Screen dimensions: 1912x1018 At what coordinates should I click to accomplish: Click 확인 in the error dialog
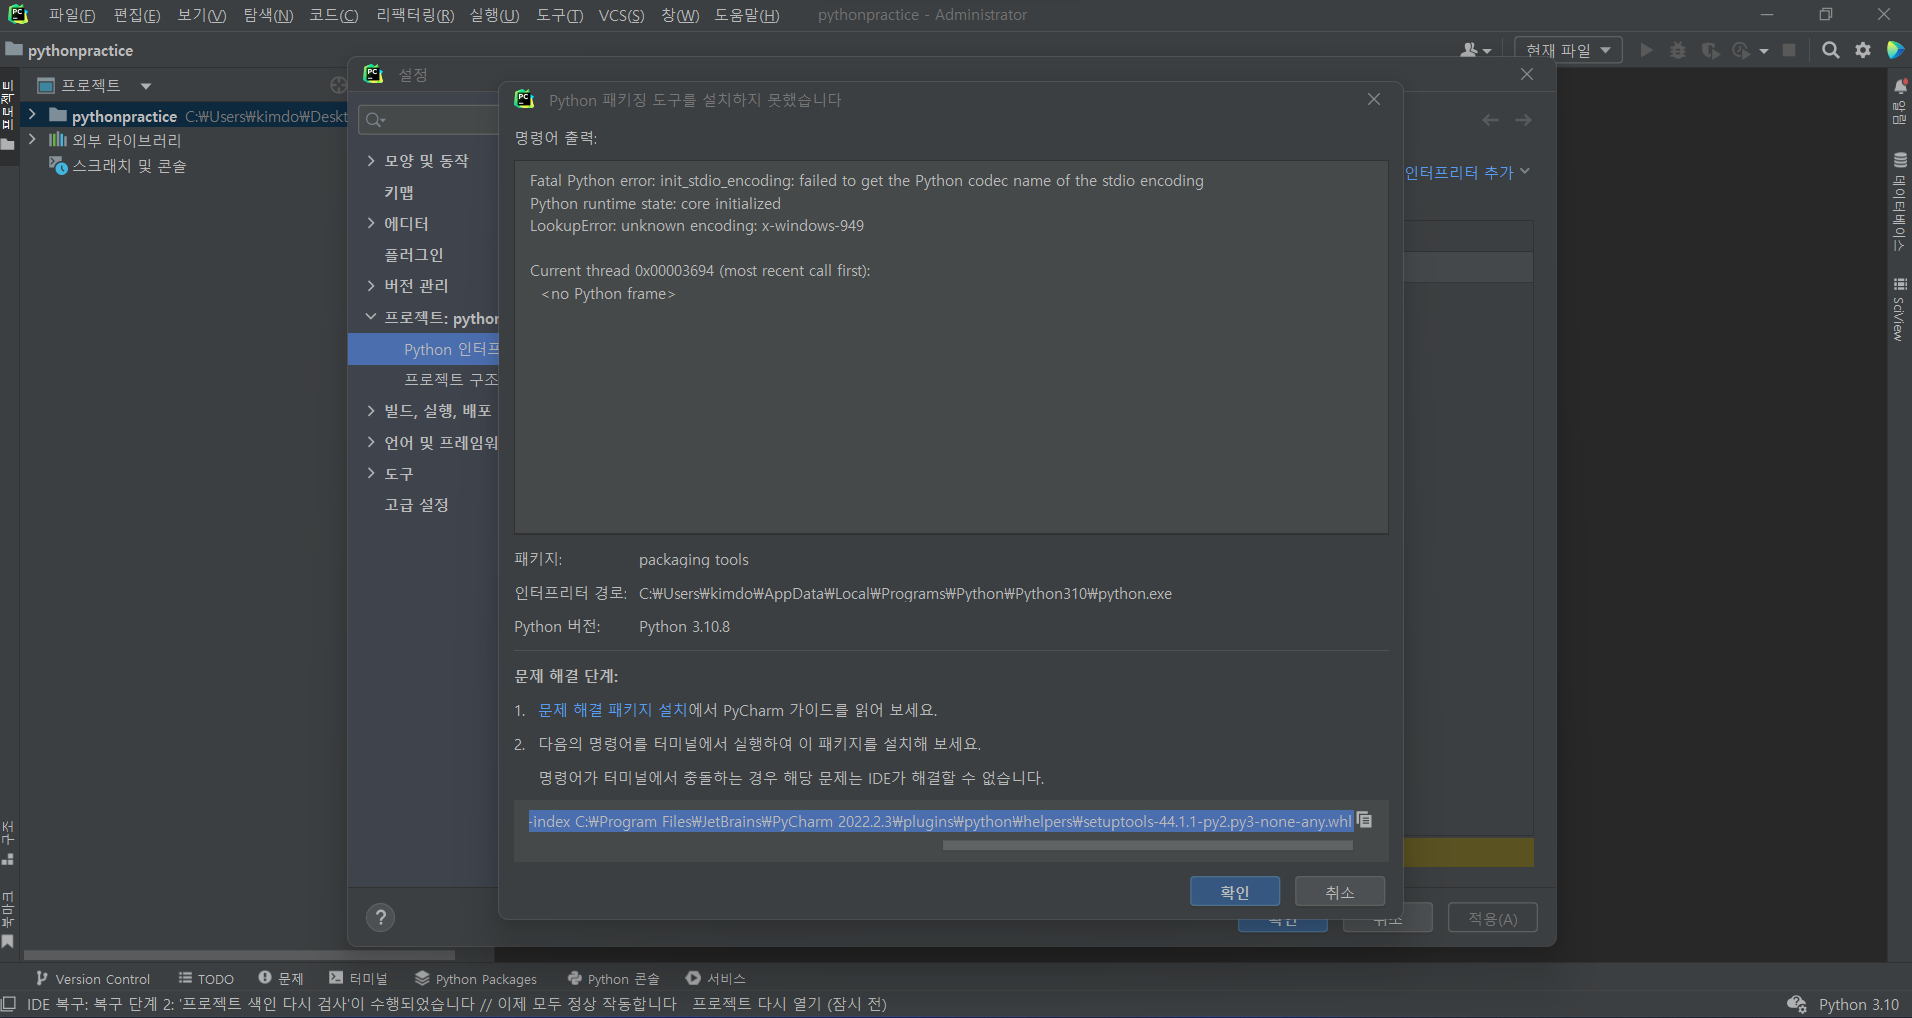(1235, 891)
